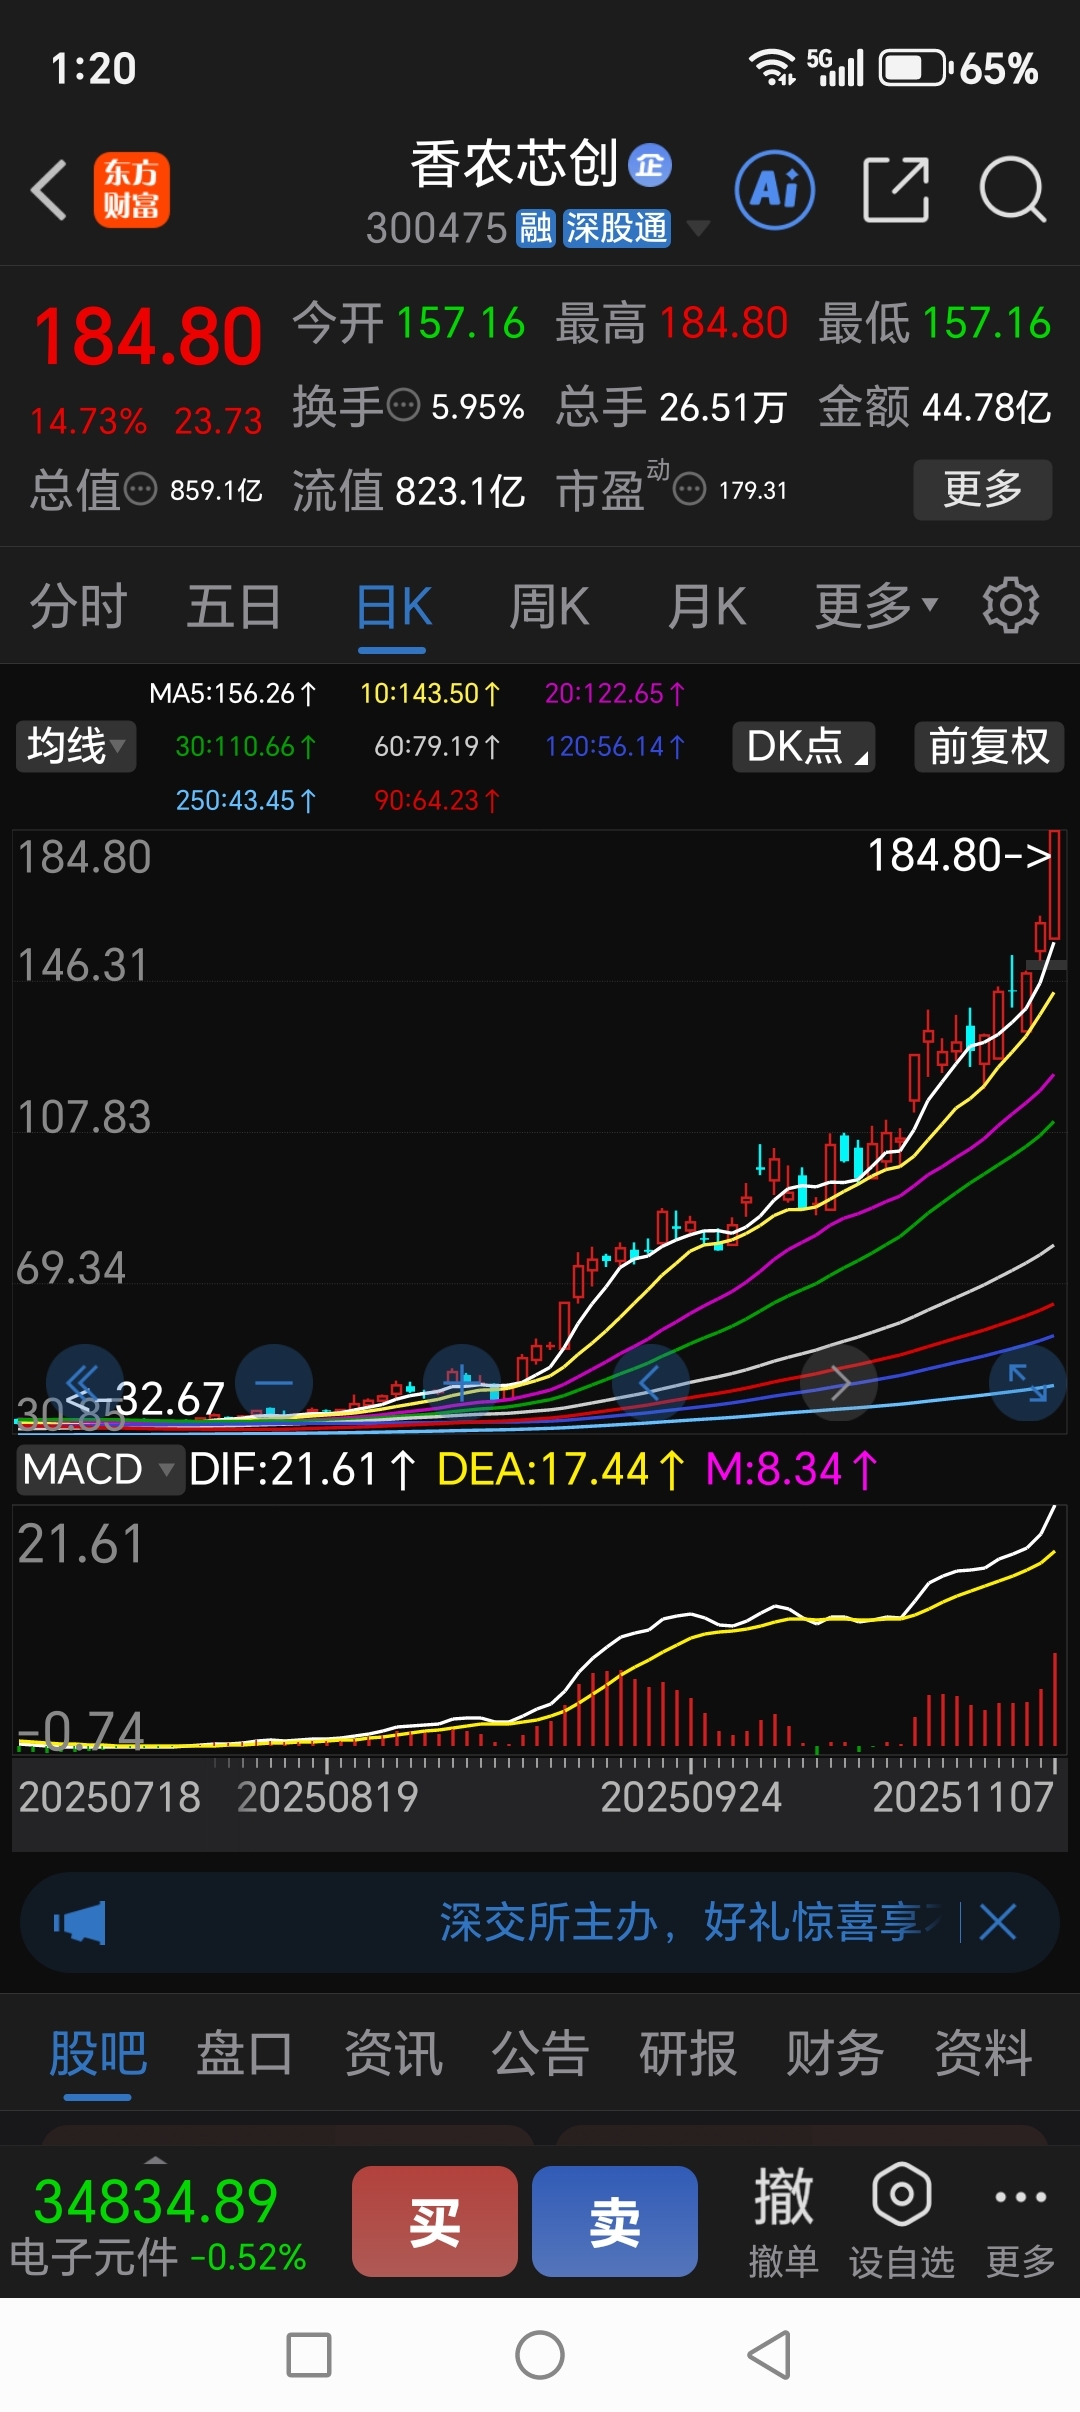Viewport: 1080px width, 2412px height.
Task: Tap the 10:143.50 moving average value
Action: 430,693
